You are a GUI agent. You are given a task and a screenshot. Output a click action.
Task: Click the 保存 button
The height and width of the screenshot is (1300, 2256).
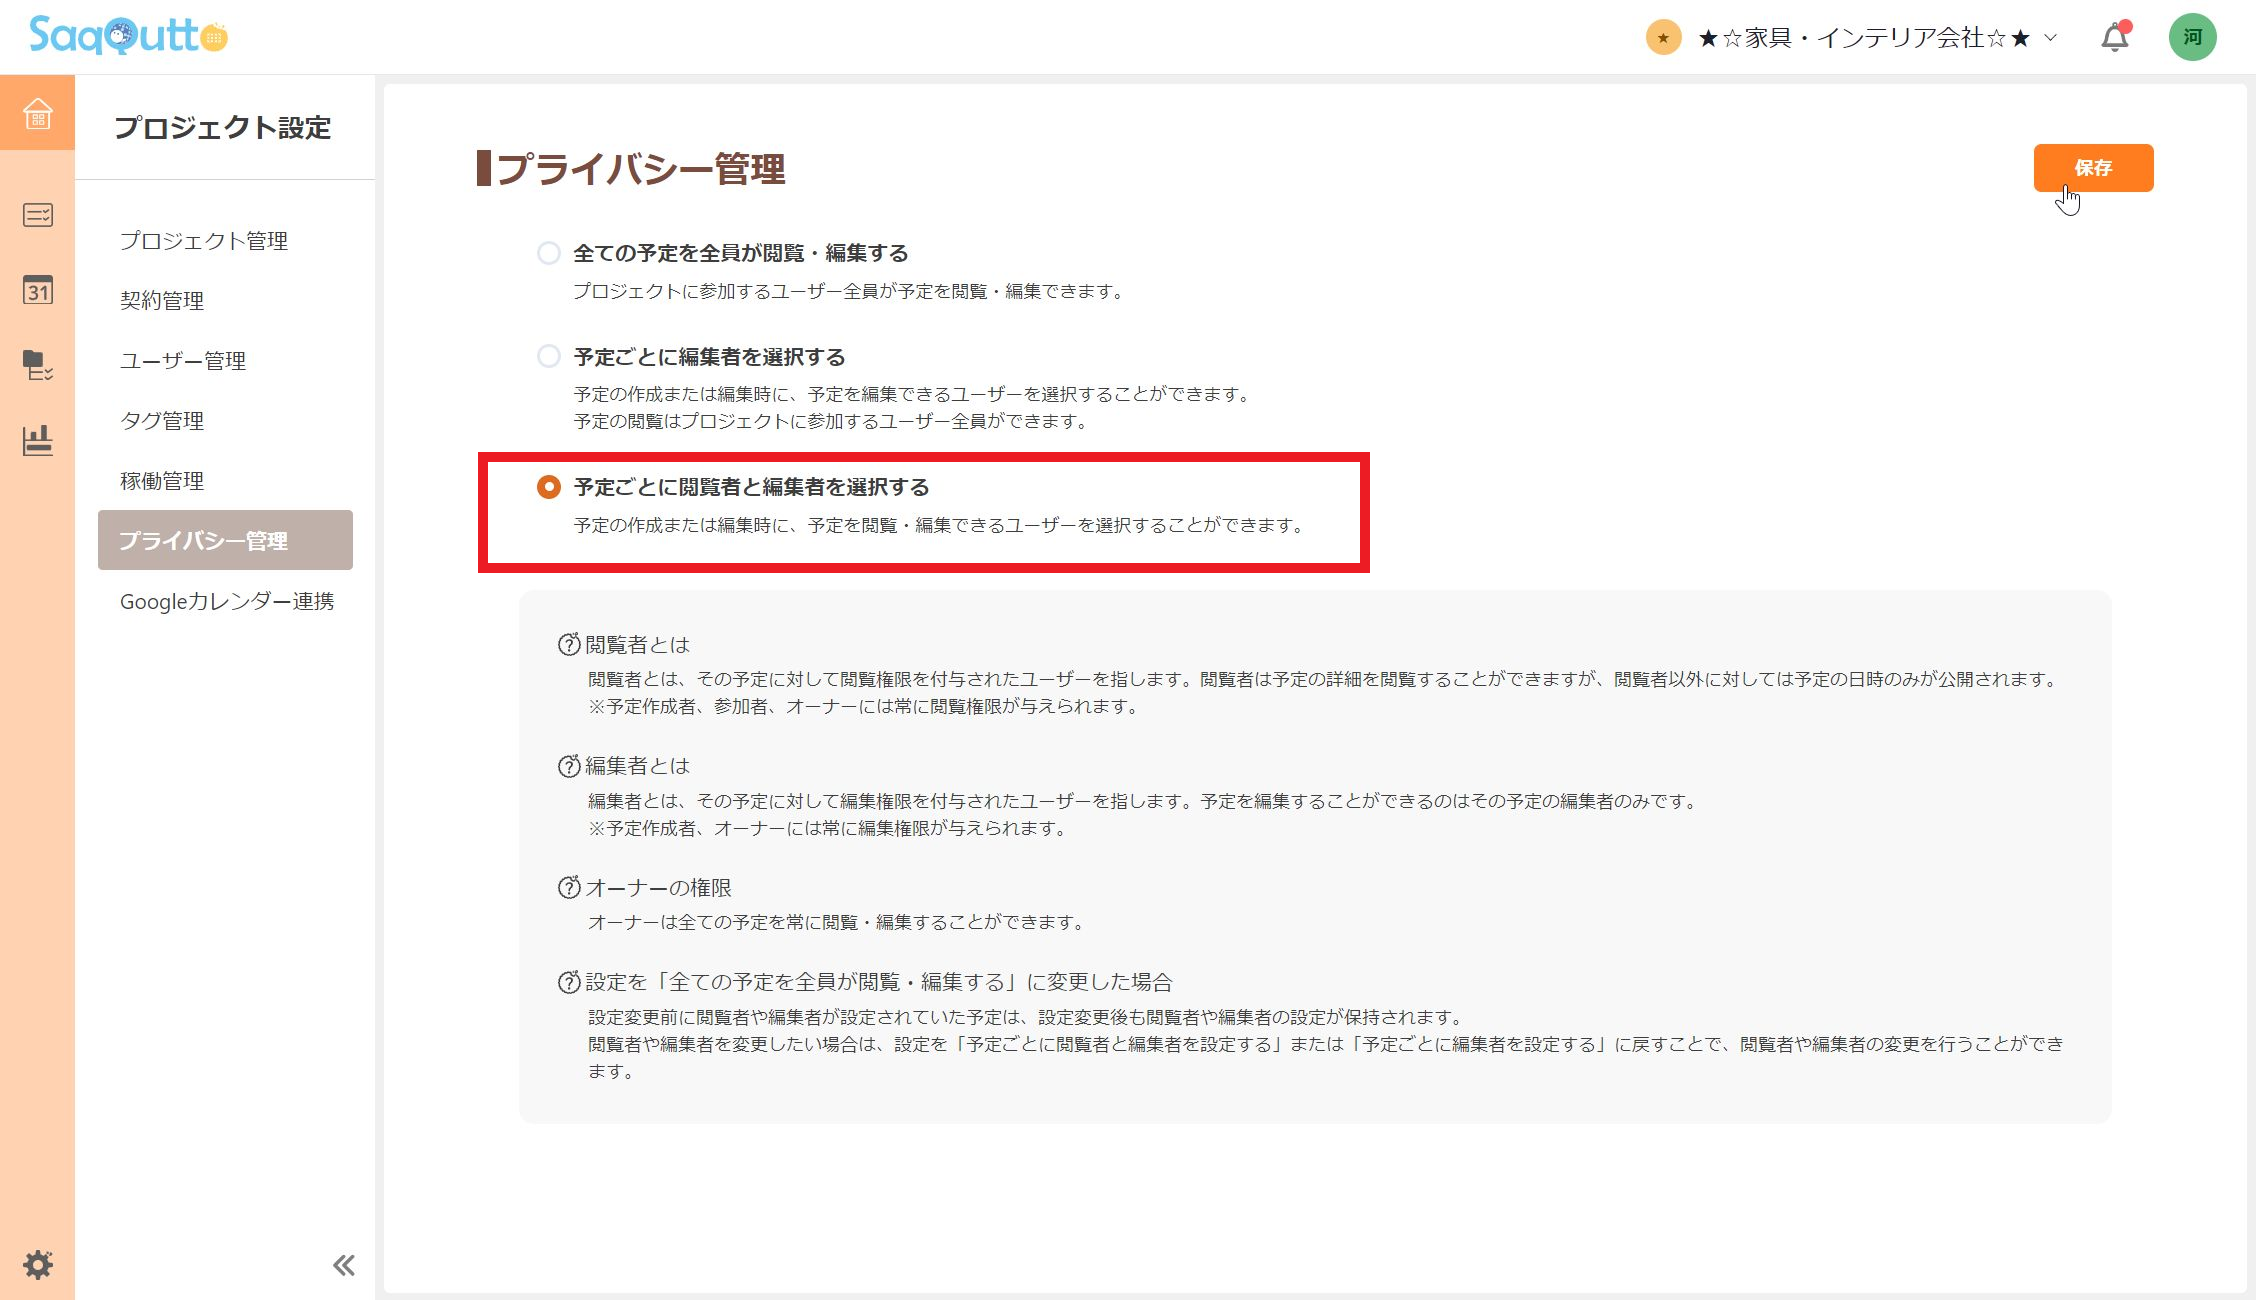[2093, 168]
